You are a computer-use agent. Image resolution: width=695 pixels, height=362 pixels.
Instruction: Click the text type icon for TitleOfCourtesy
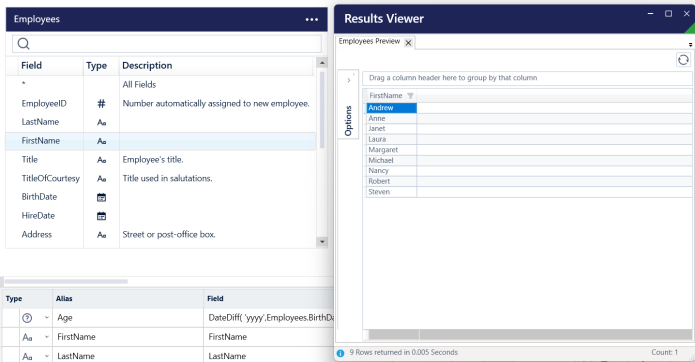102,179
